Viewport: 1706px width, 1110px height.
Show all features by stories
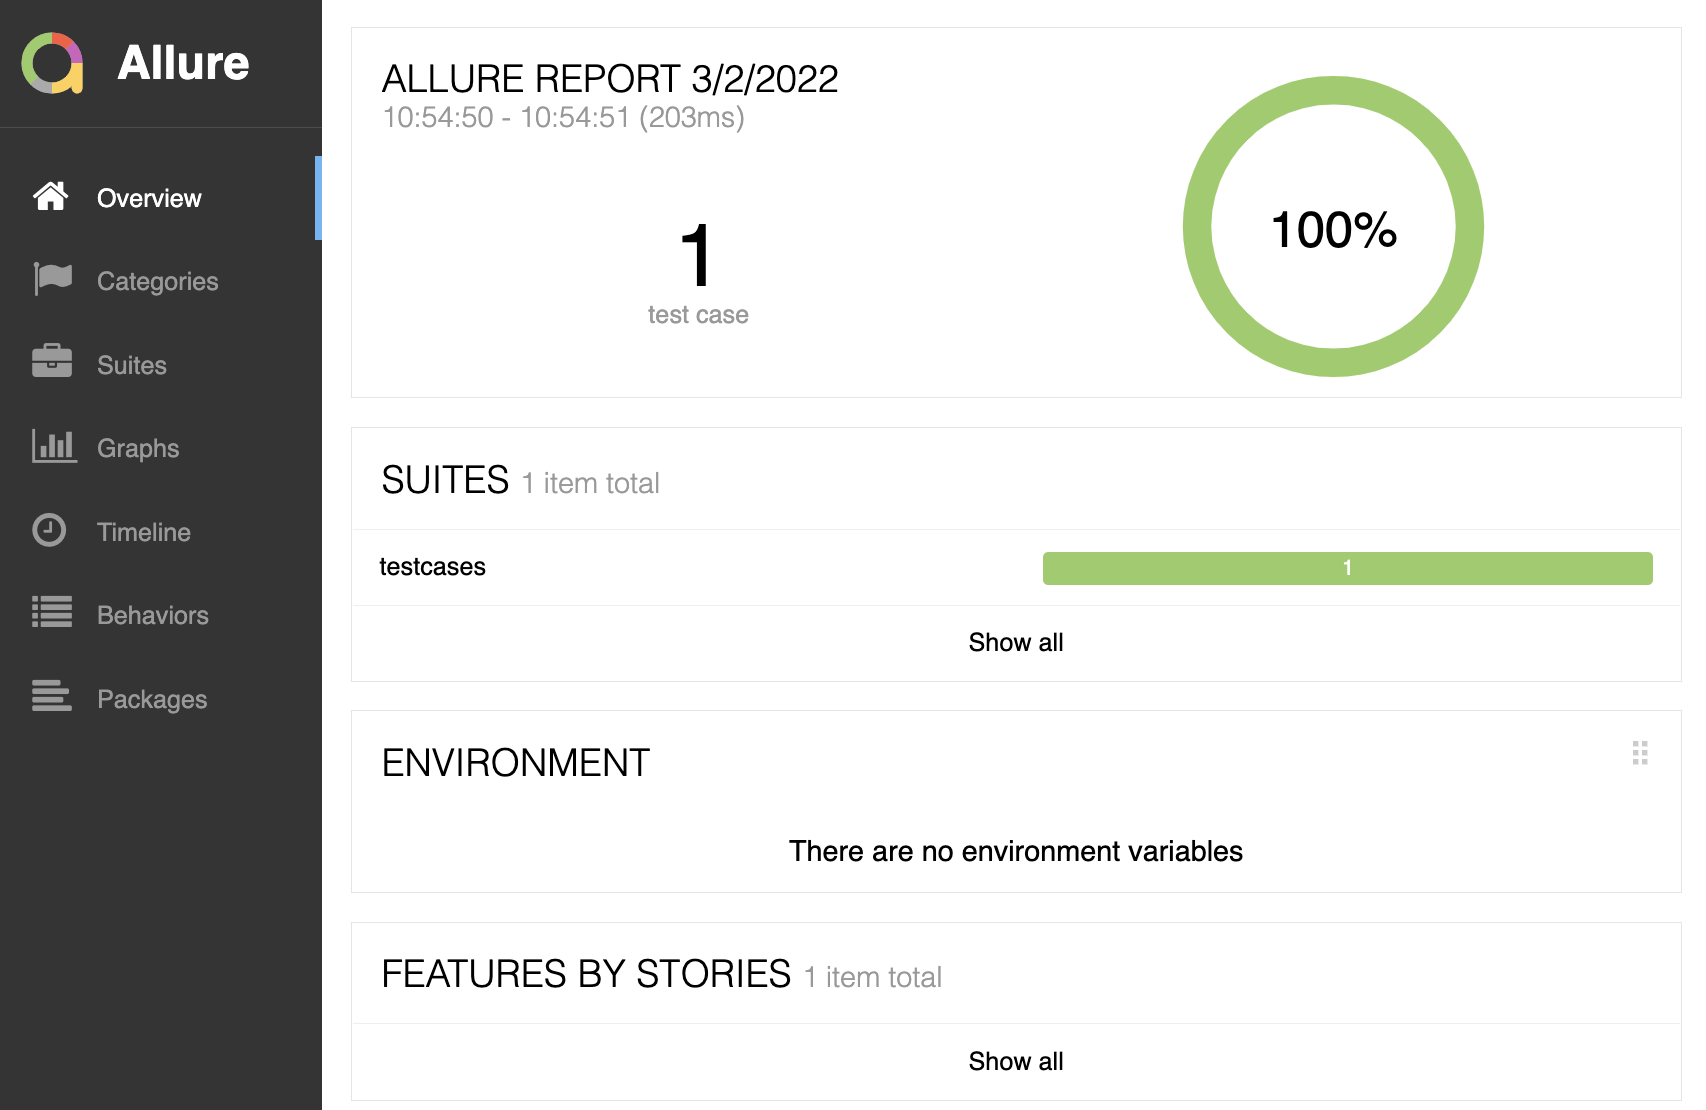pyautogui.click(x=1015, y=1061)
